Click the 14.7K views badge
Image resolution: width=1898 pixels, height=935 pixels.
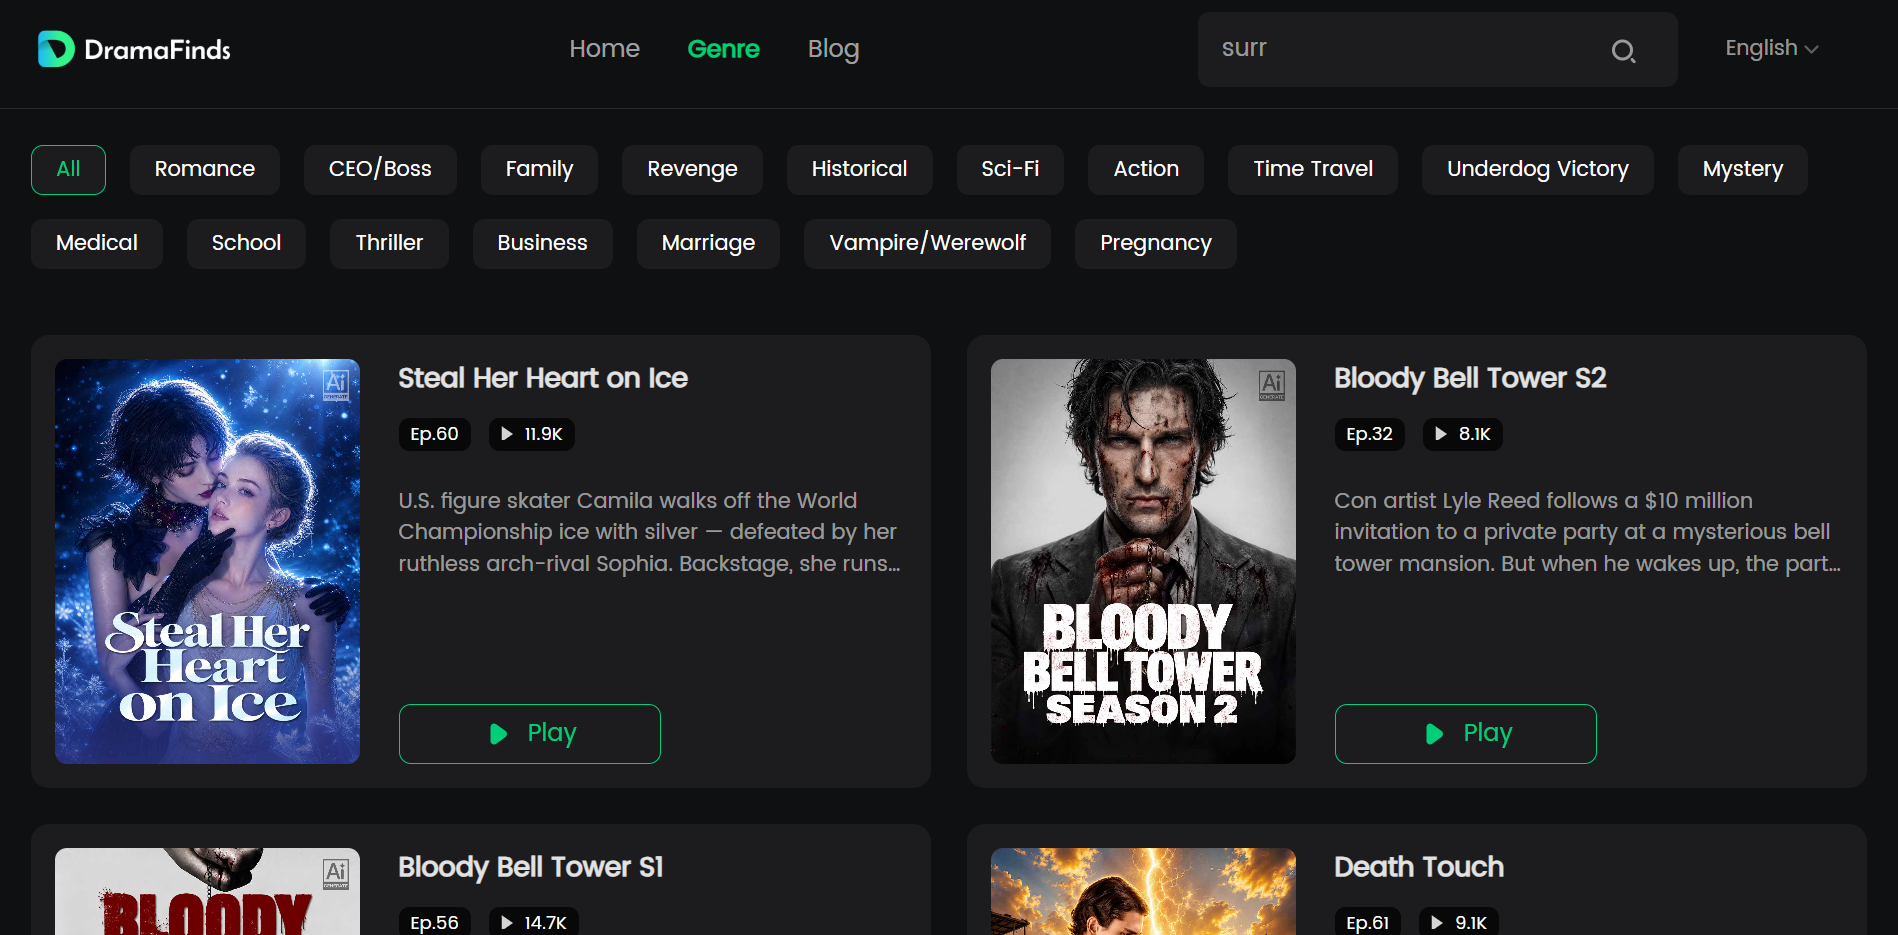click(534, 922)
